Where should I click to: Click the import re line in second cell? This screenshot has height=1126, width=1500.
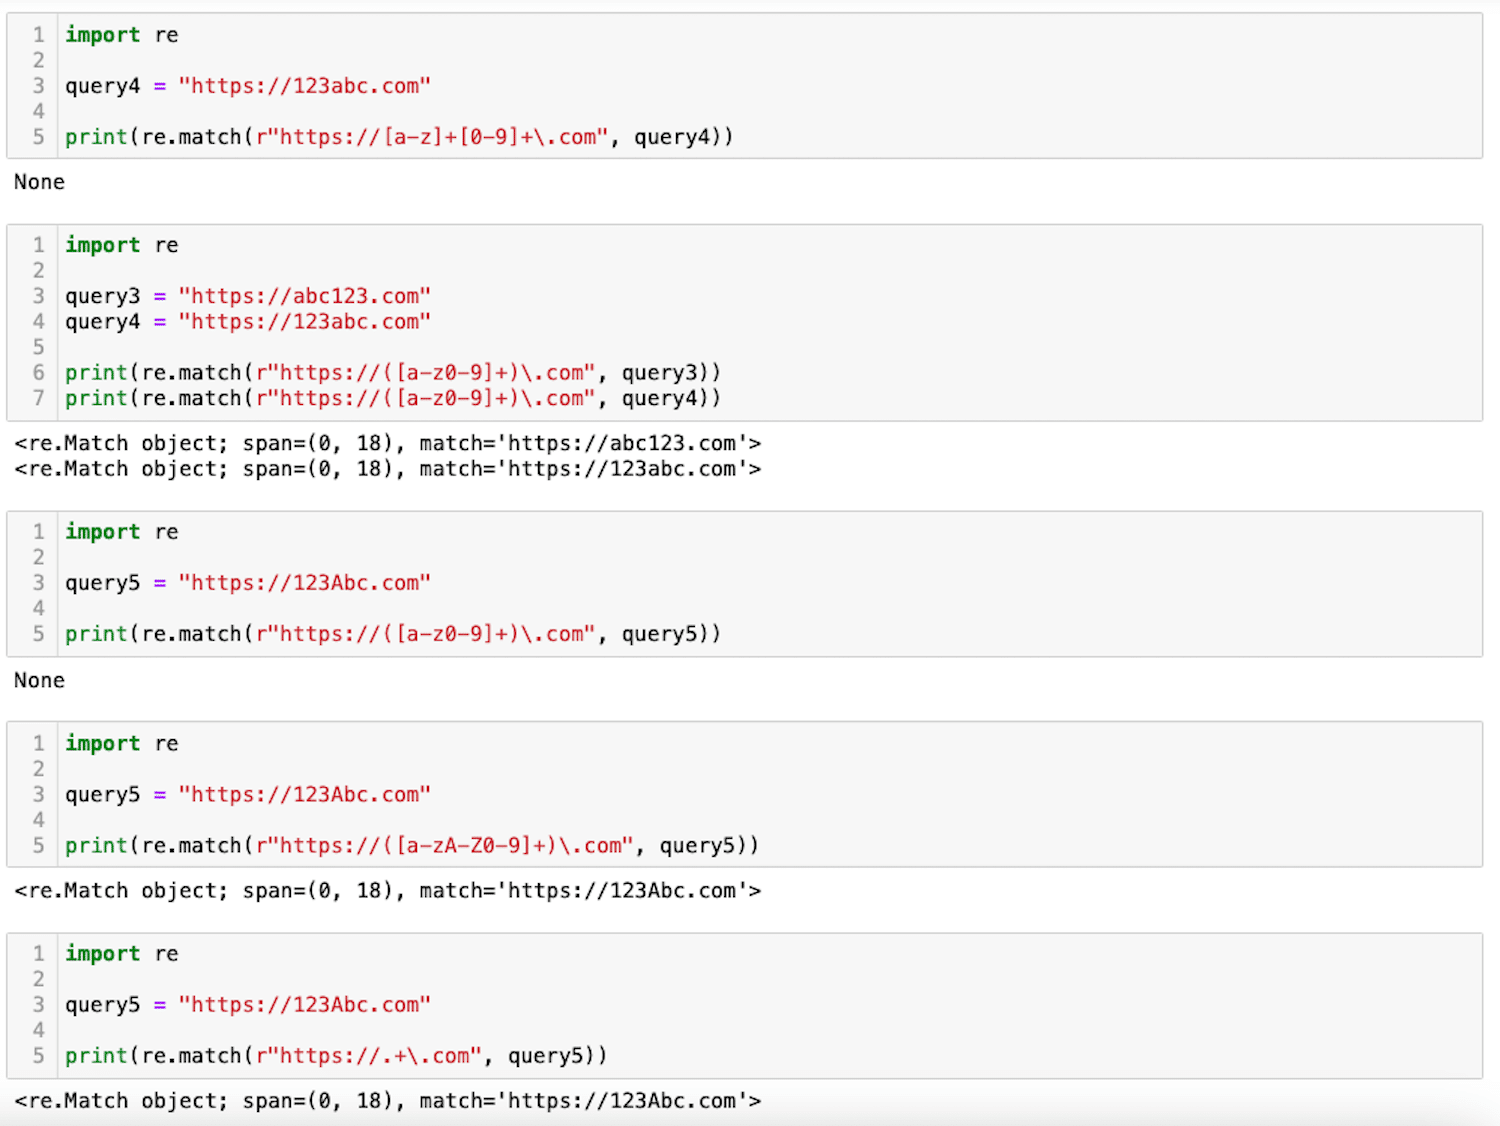coord(122,245)
